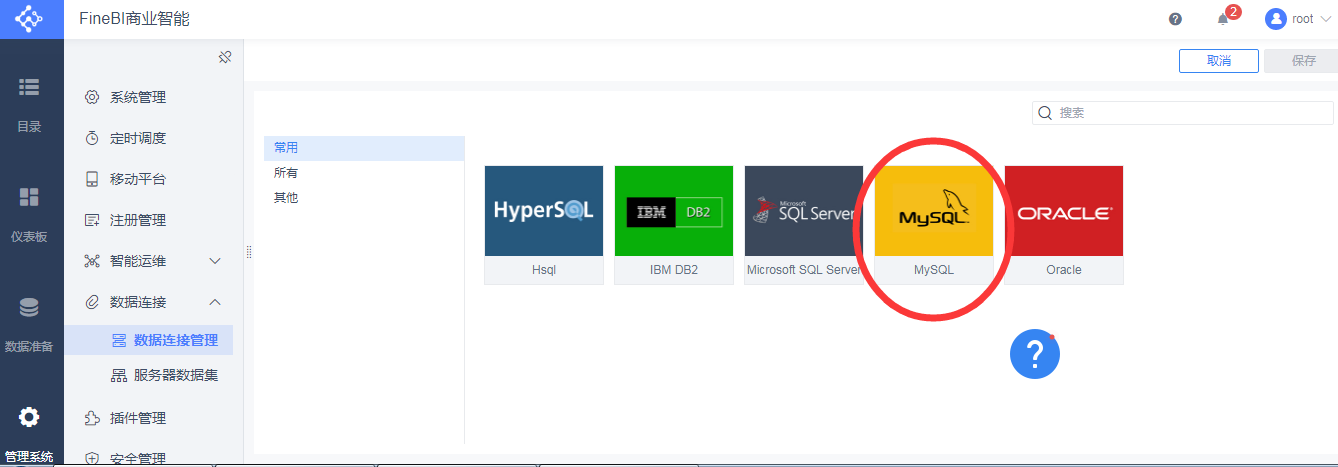Click the FineBI商业智能 title text
This screenshot has height=467, width=1338.
[x=134, y=19]
